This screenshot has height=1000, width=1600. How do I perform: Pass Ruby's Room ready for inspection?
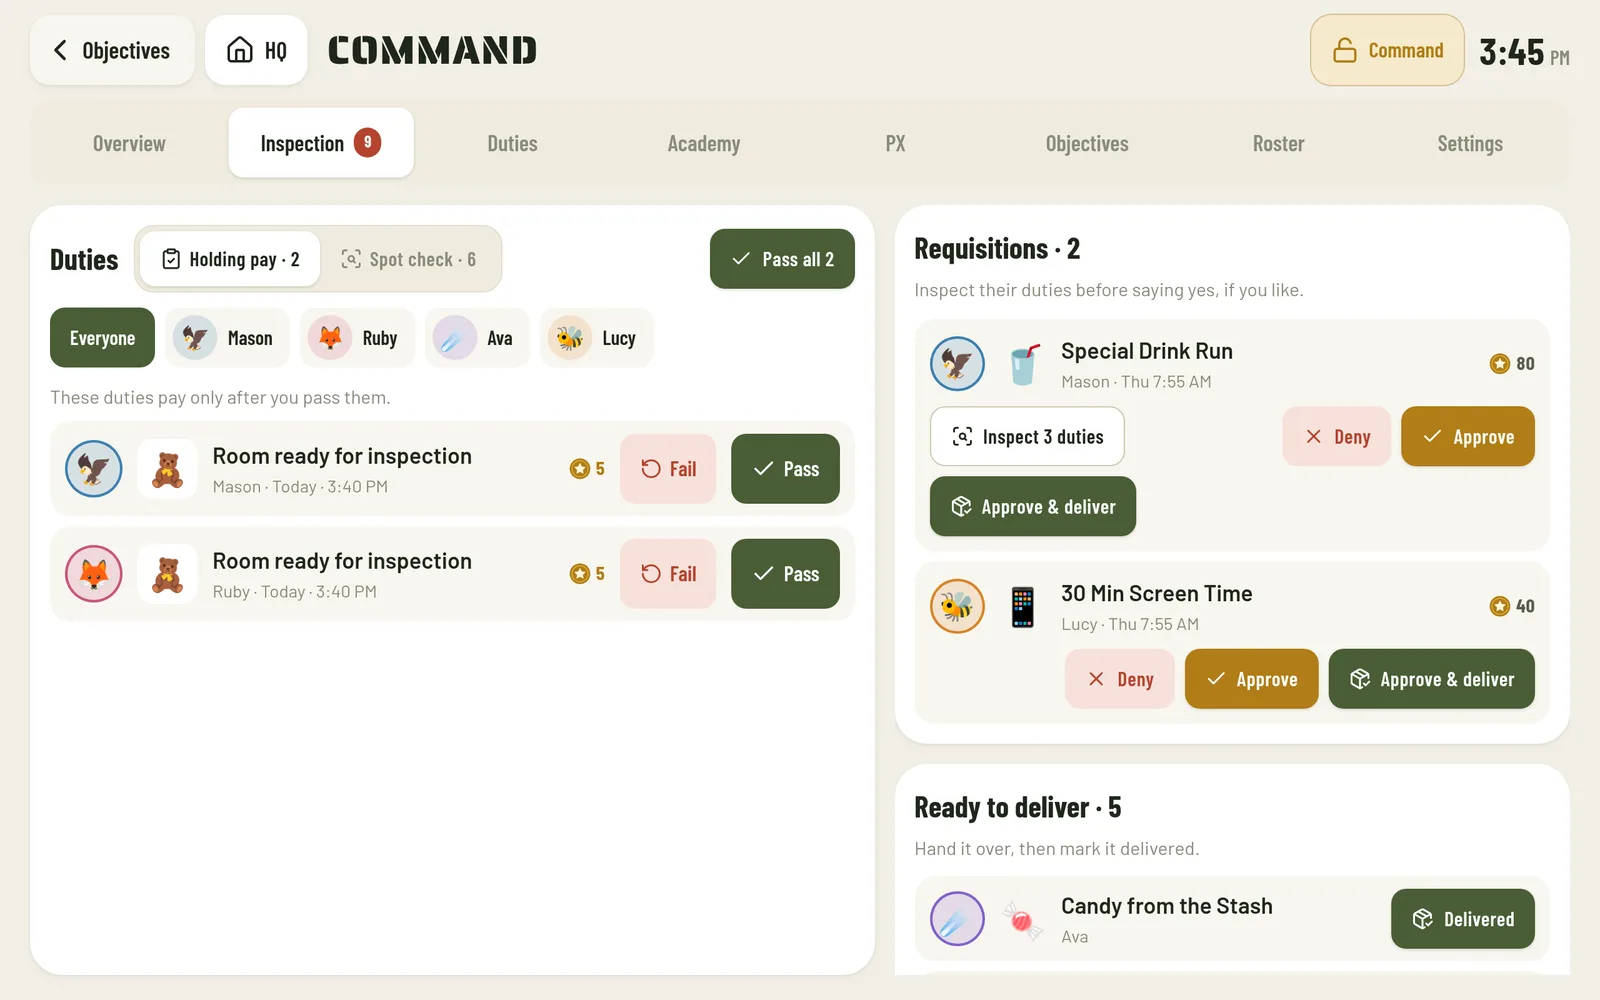pyautogui.click(x=785, y=574)
